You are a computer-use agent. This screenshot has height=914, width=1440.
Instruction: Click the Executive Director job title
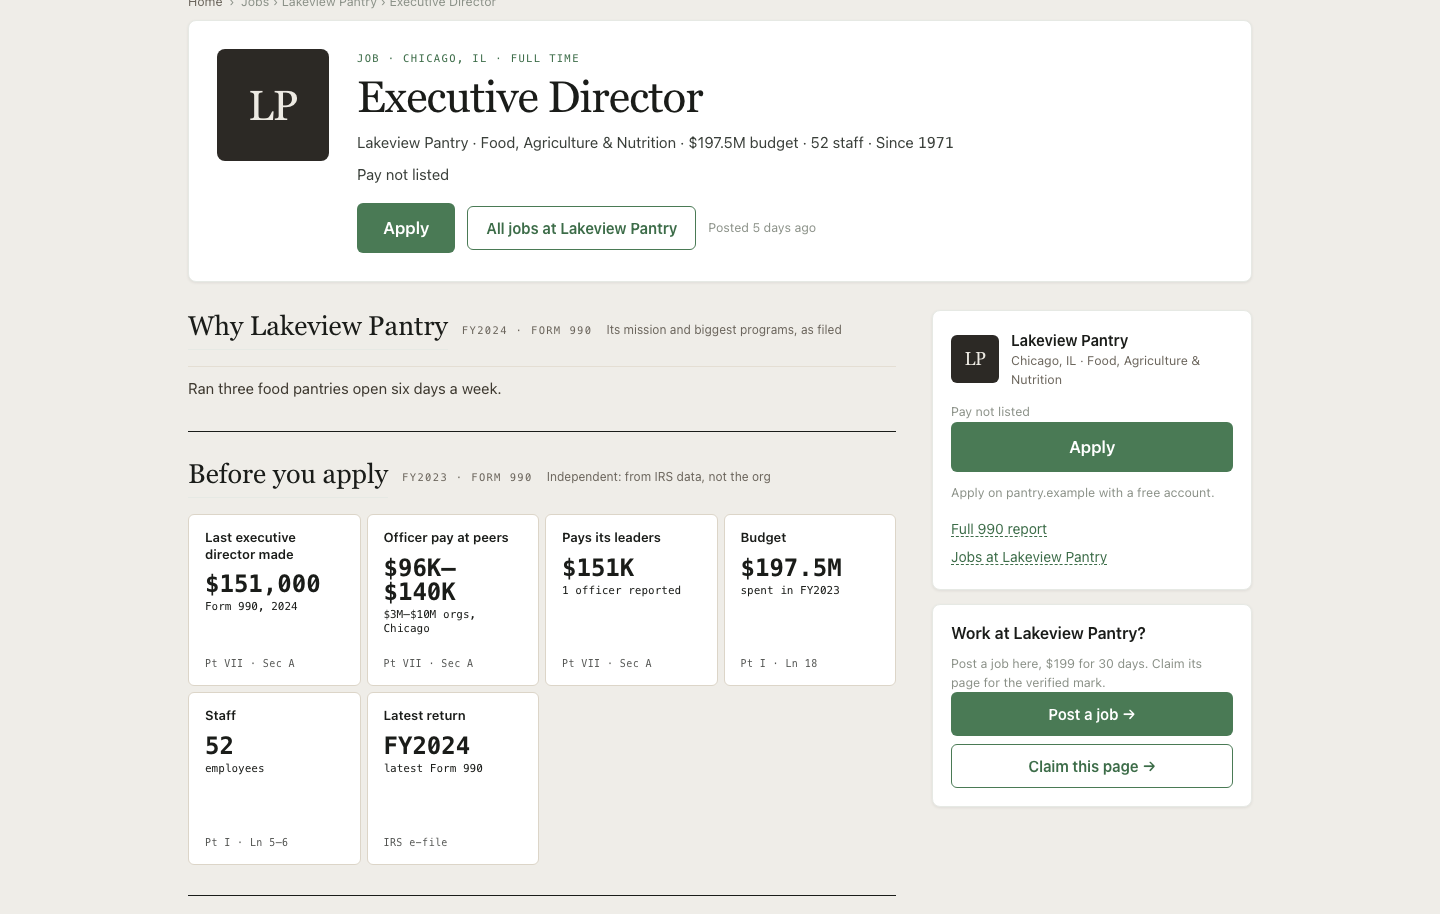[530, 98]
